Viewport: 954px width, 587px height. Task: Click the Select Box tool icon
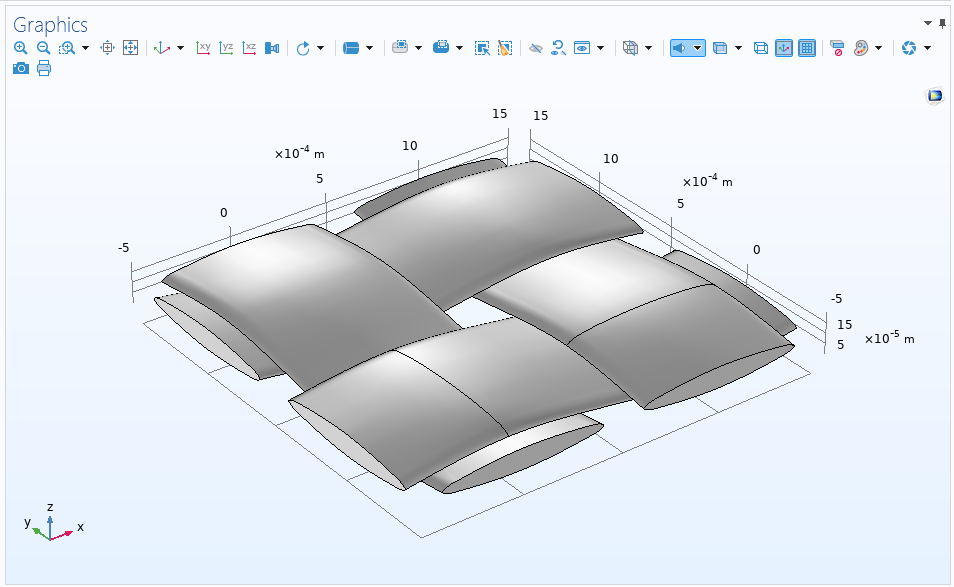click(x=482, y=48)
